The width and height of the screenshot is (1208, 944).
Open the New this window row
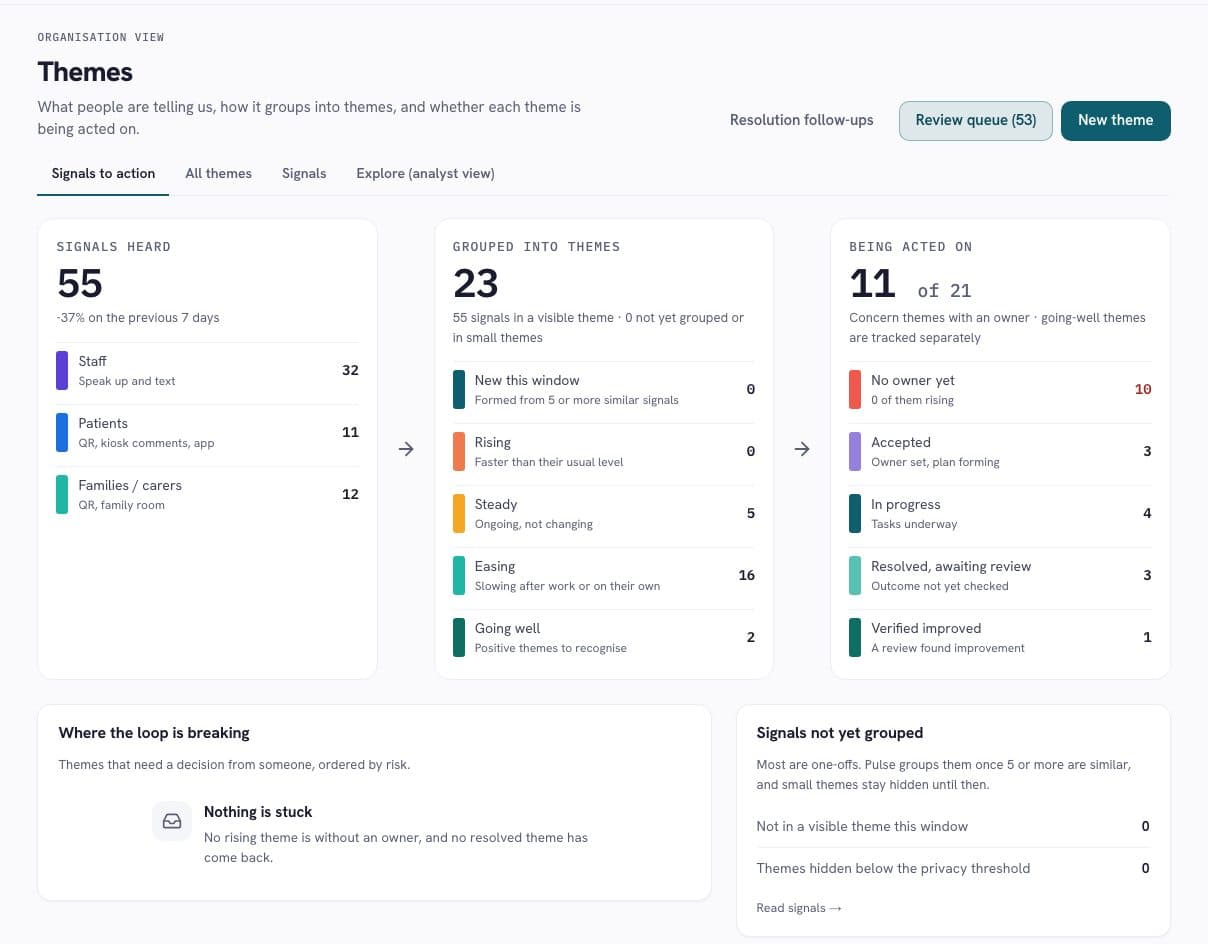pyautogui.click(x=604, y=389)
